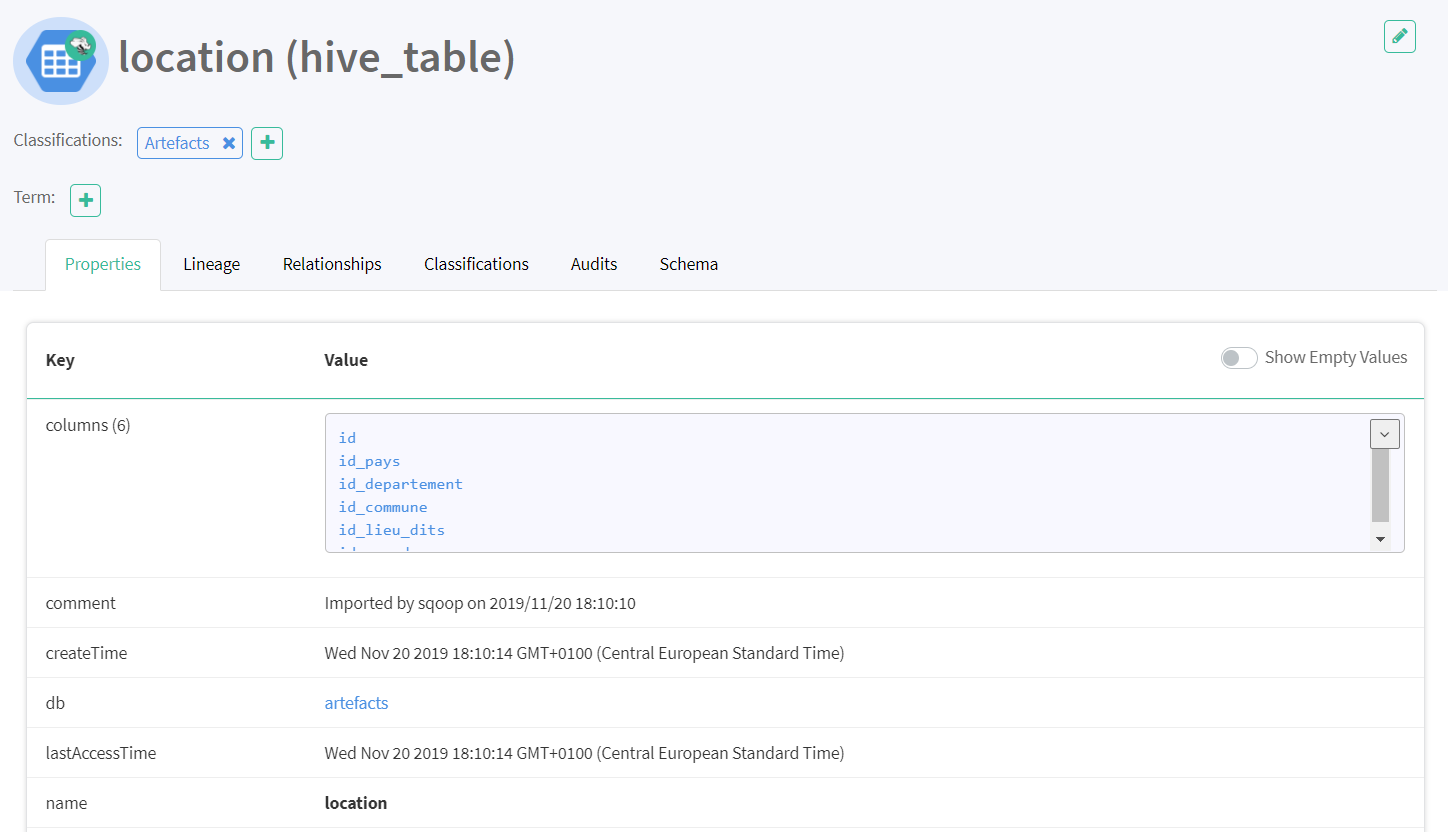
Task: View the Audits tab
Action: [594, 265]
